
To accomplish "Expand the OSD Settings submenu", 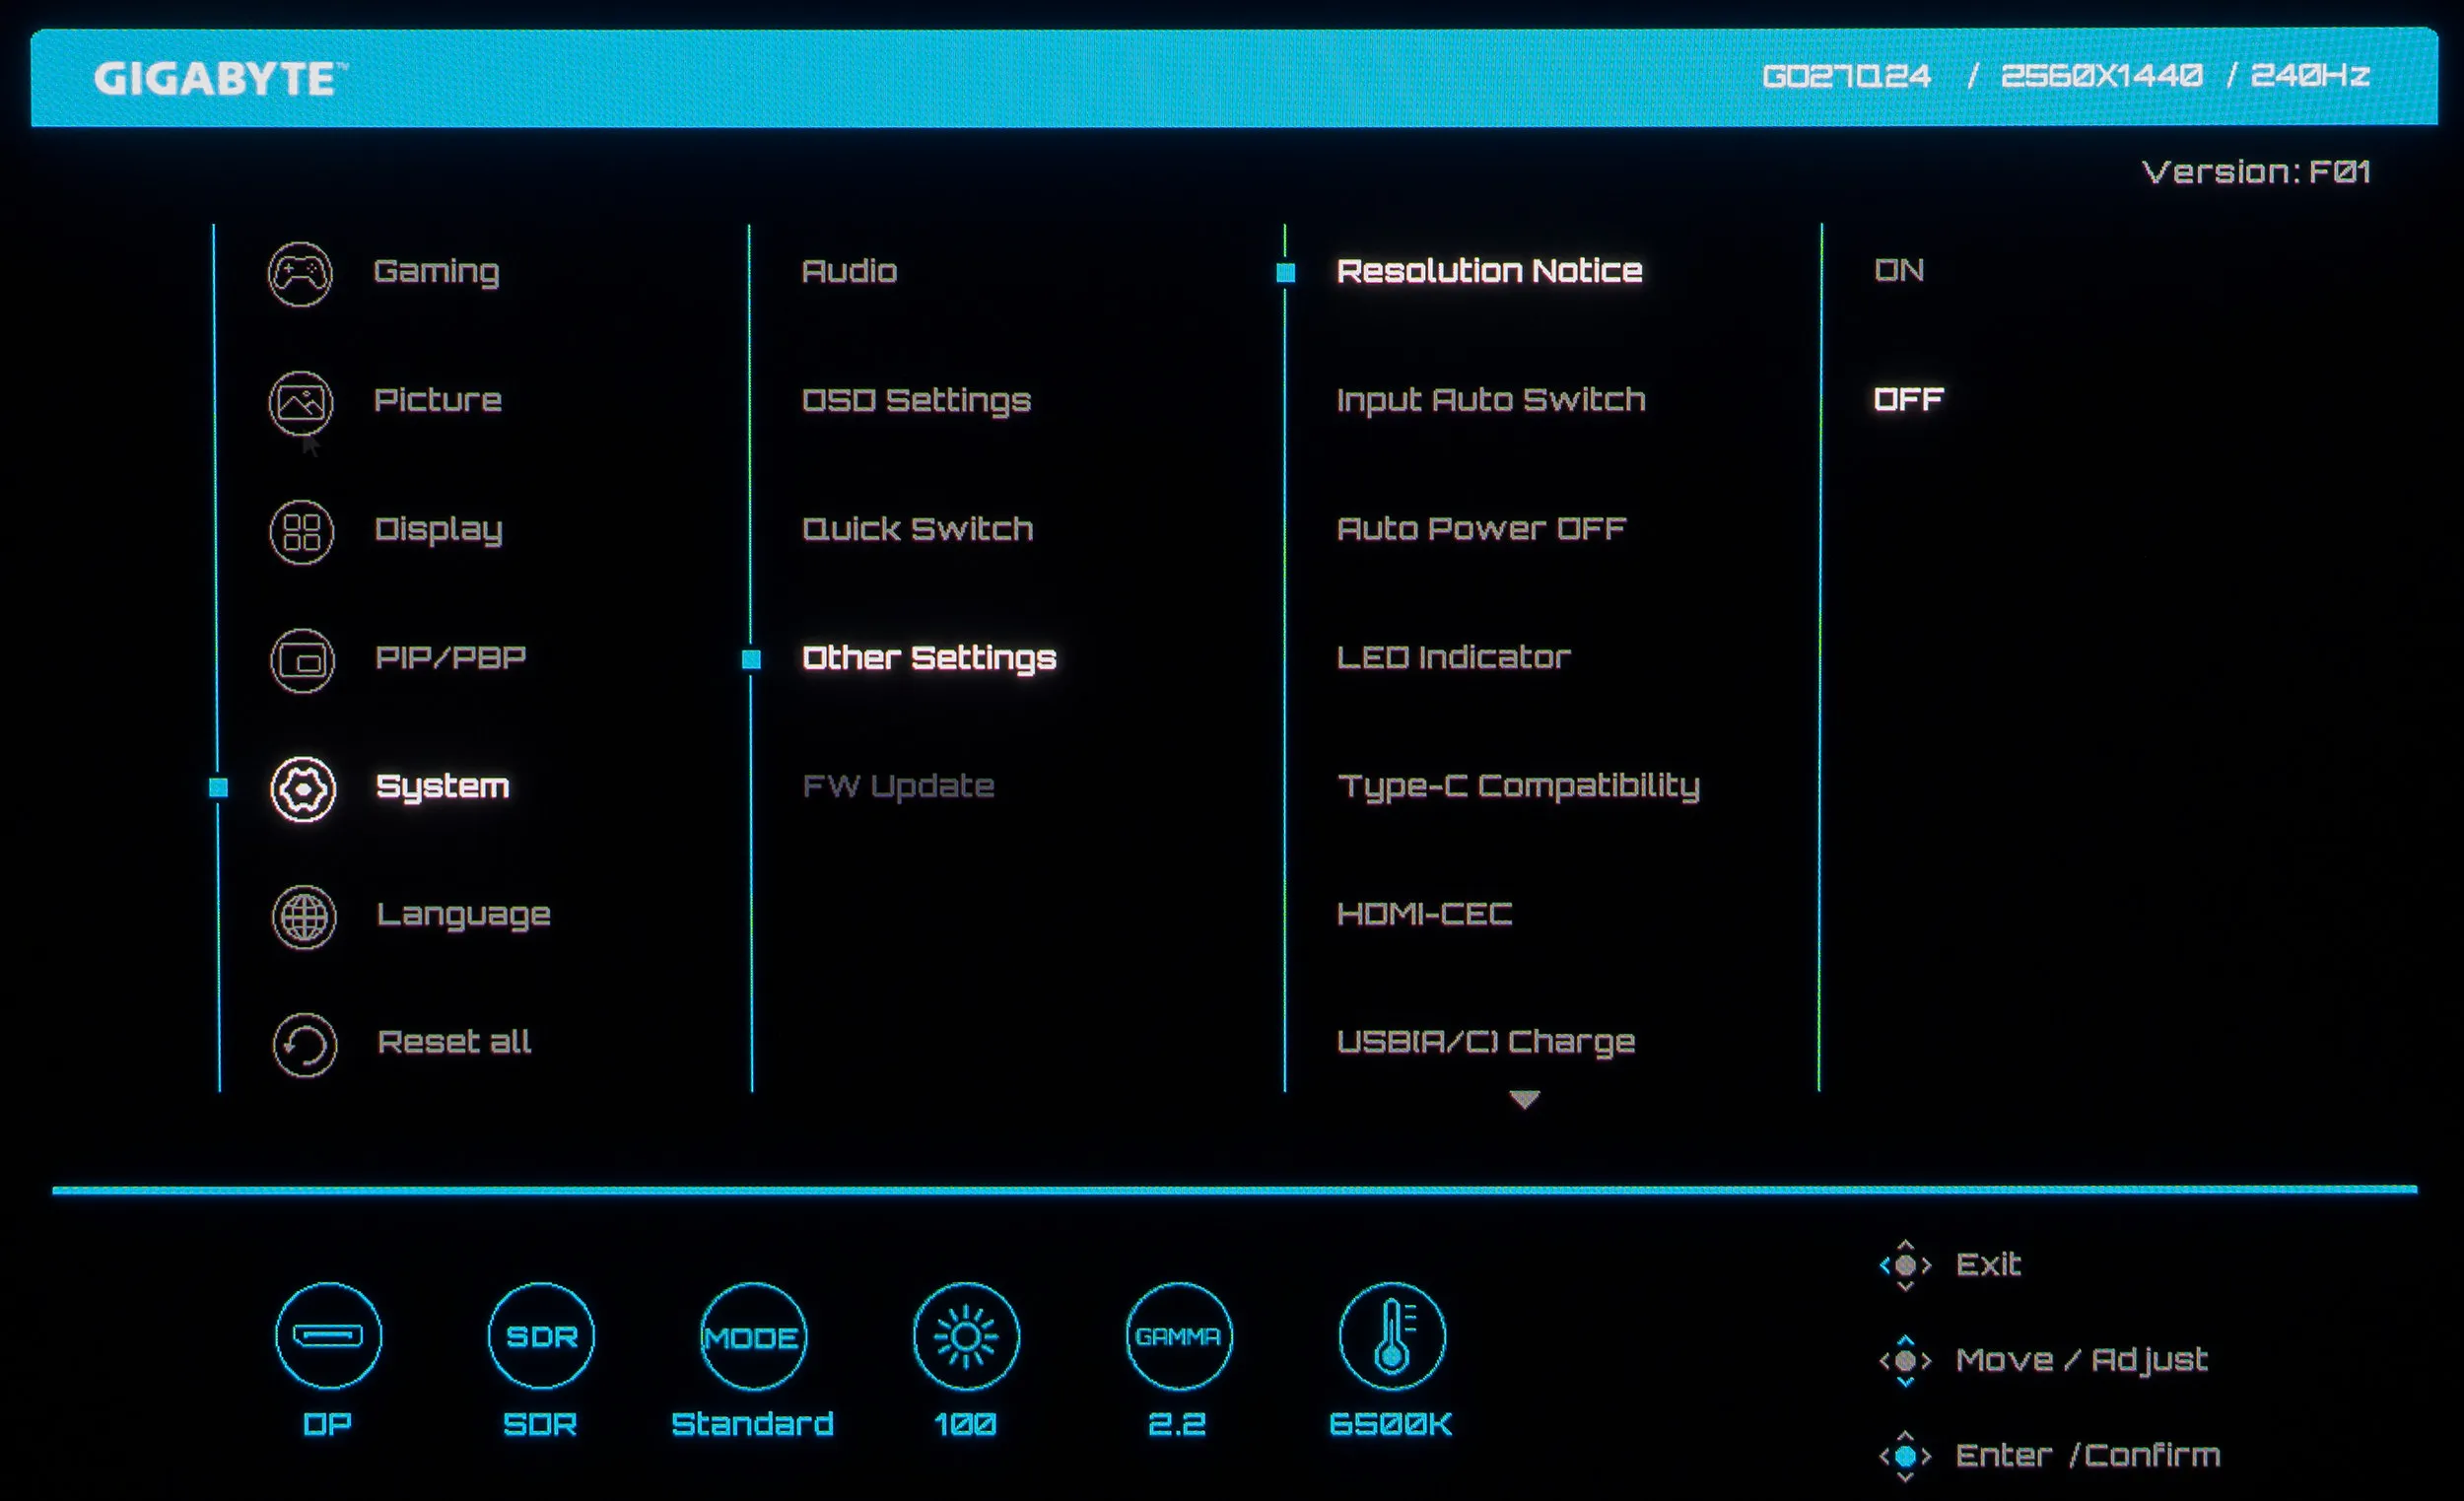I will (916, 400).
